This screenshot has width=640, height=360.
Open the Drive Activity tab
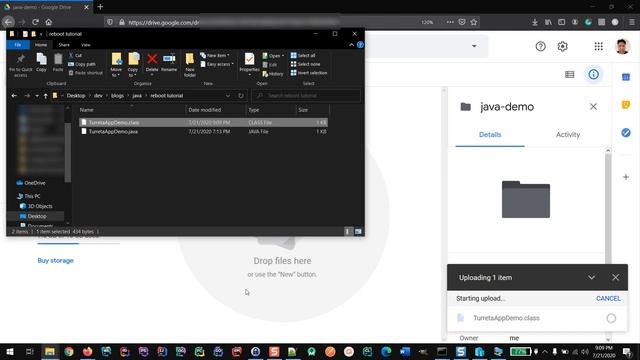click(568, 134)
